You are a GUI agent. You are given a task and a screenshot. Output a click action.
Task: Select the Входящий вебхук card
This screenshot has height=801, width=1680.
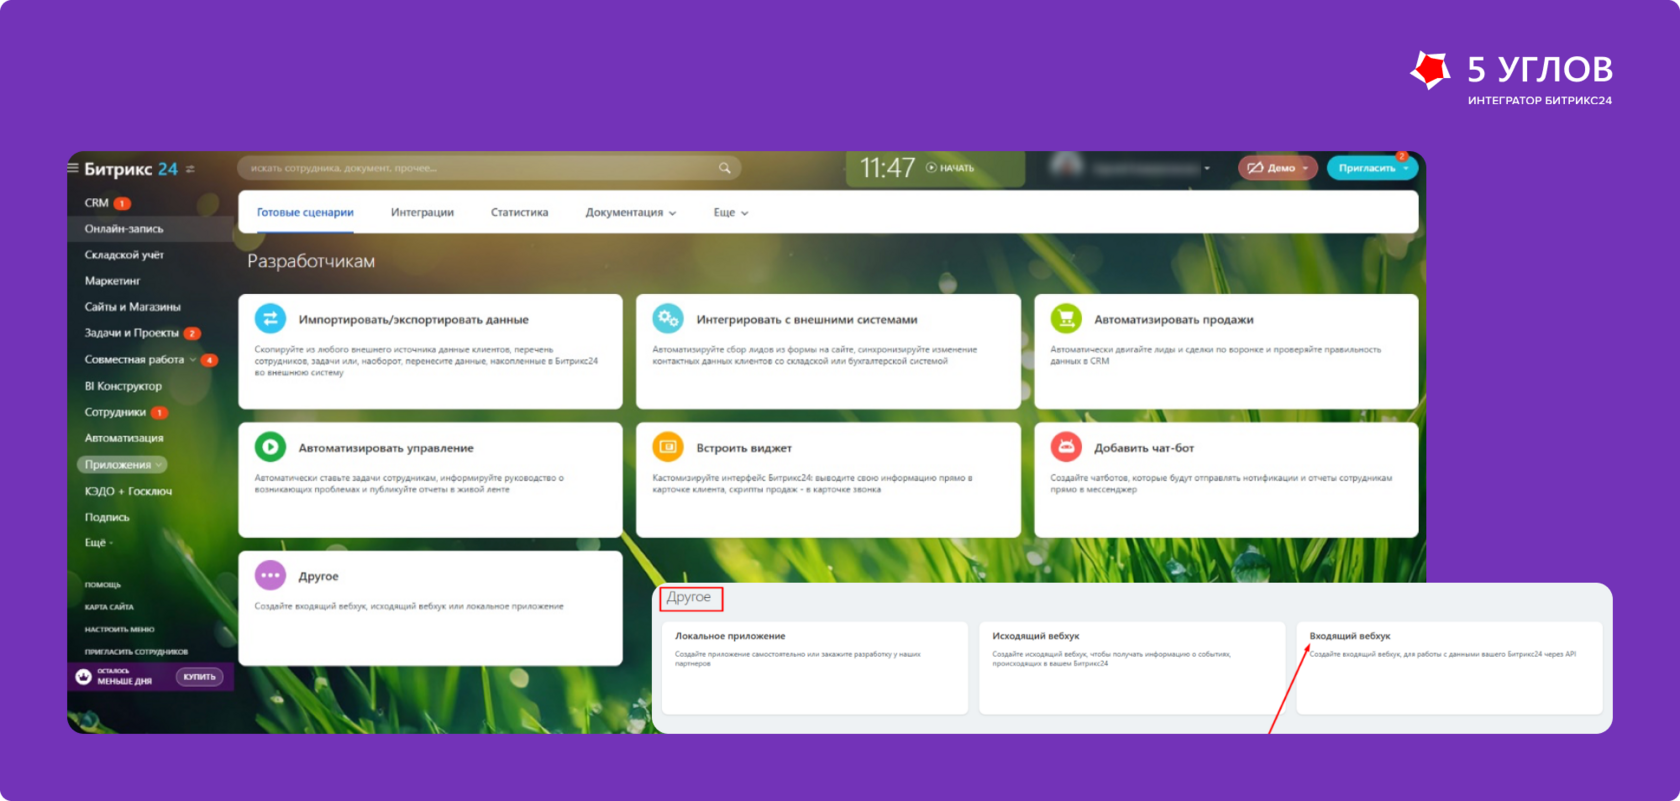(x=1449, y=668)
